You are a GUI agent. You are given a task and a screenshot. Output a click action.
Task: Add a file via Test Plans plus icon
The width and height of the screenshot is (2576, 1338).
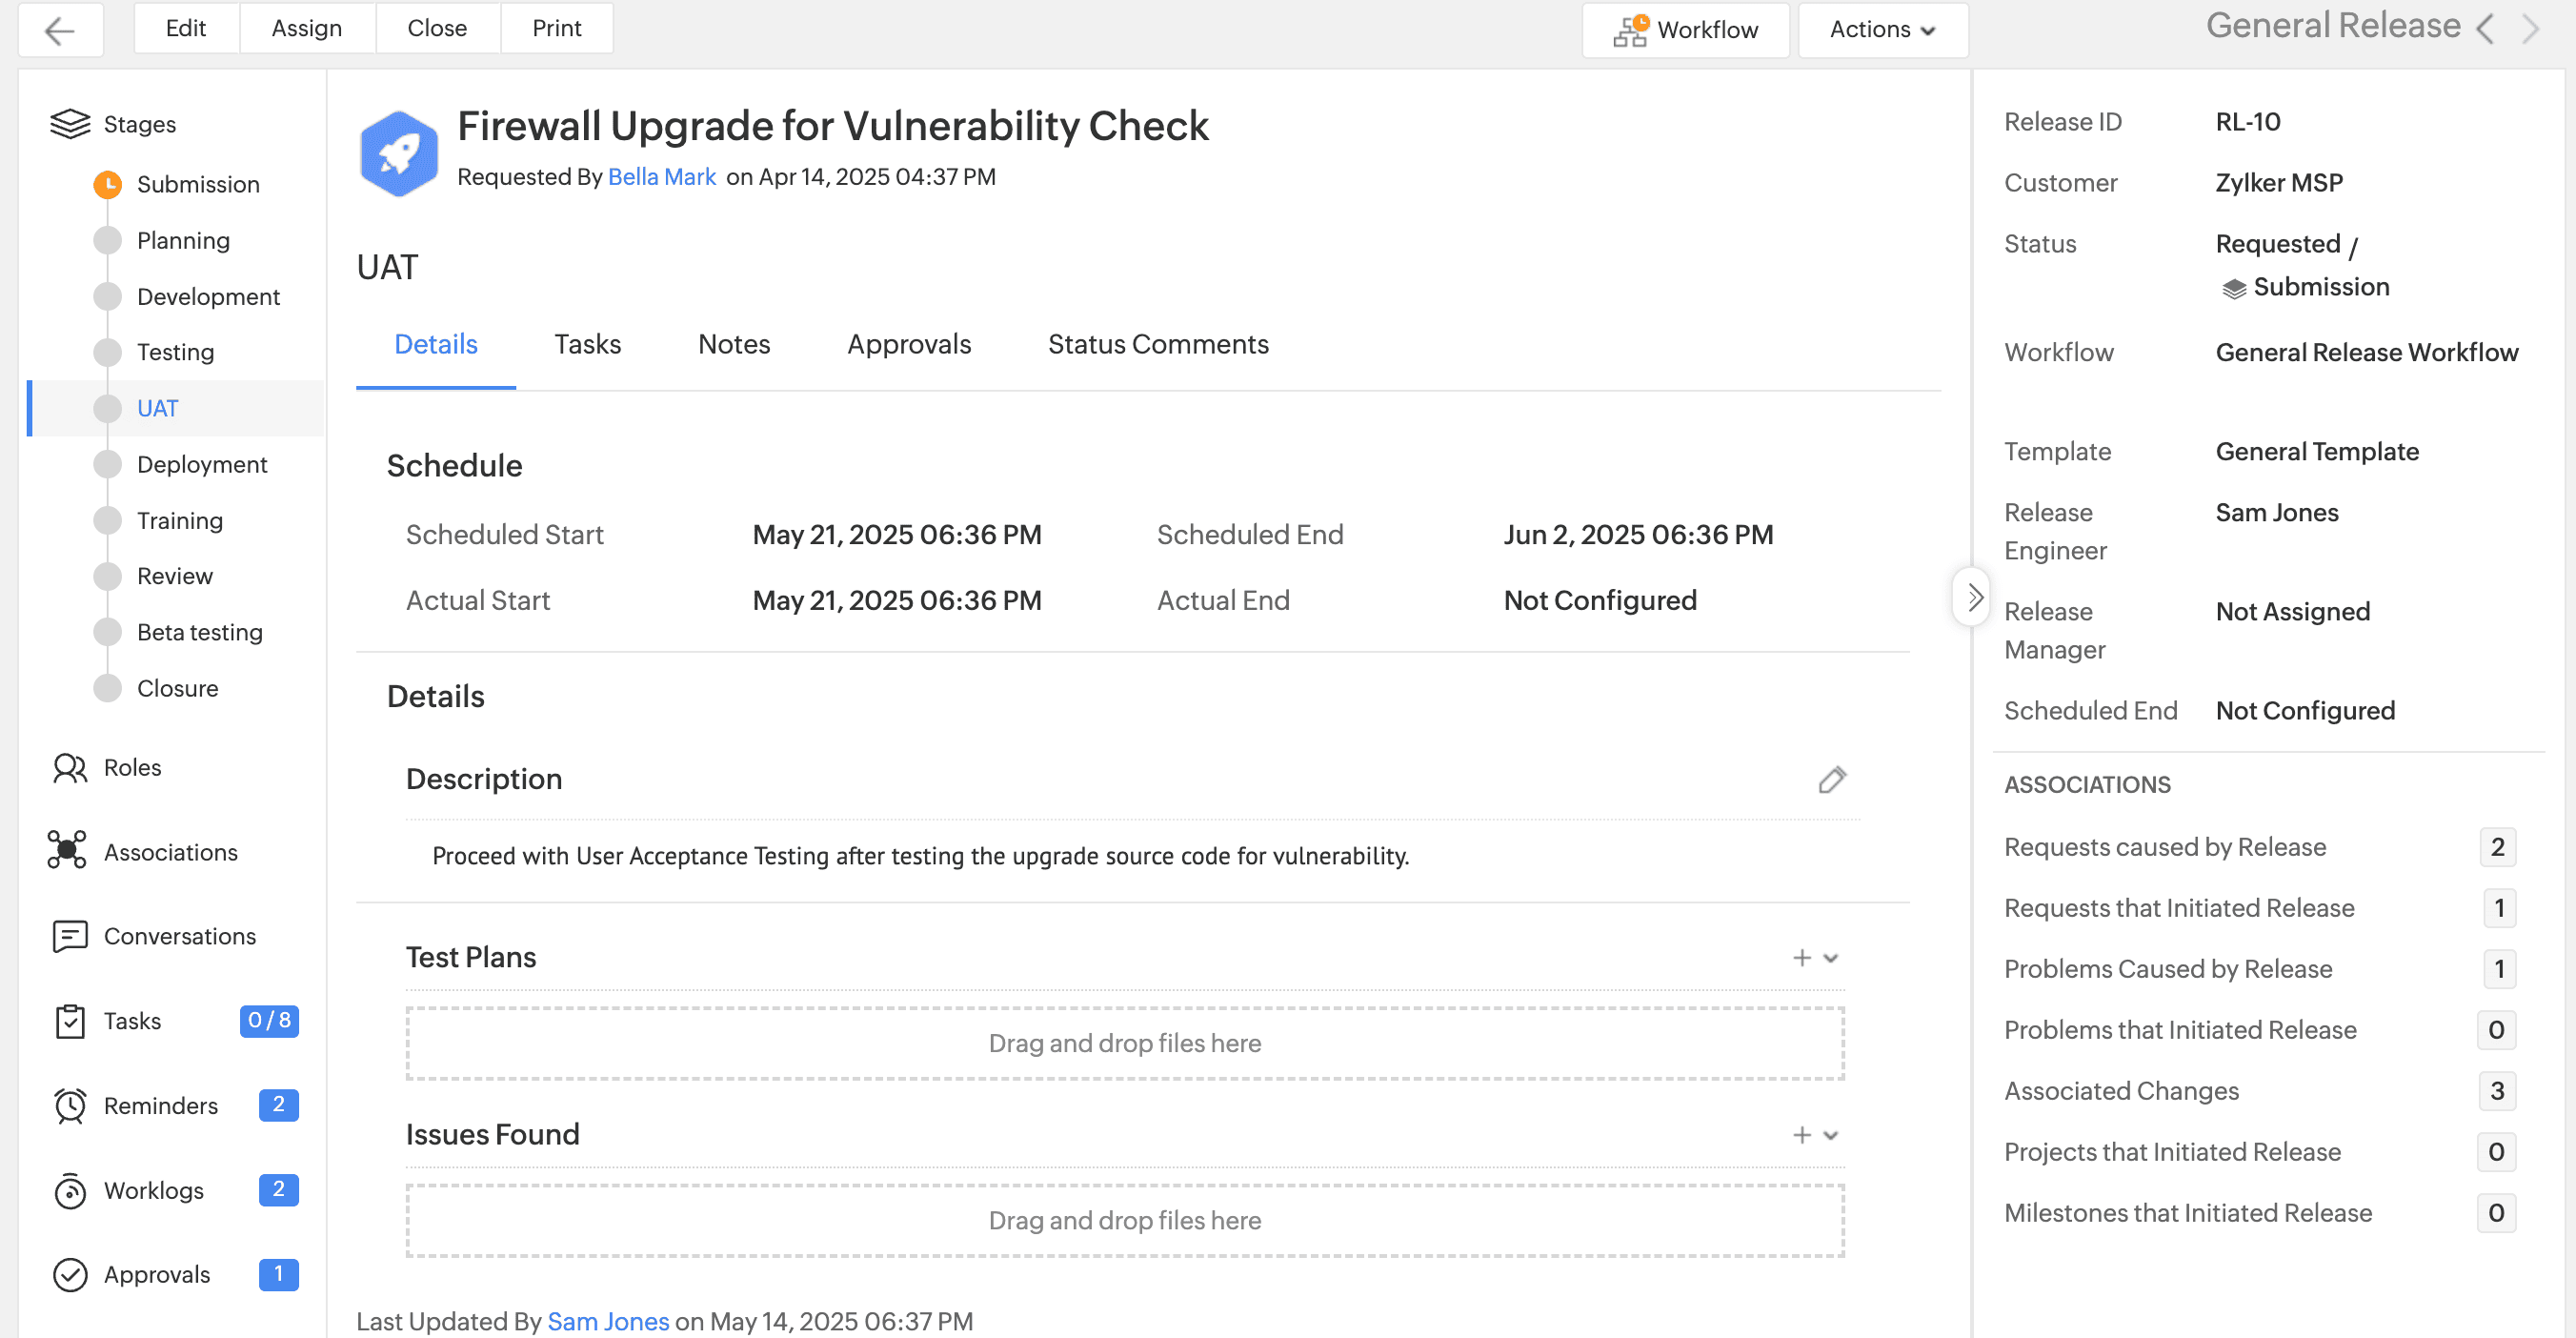click(x=1801, y=957)
